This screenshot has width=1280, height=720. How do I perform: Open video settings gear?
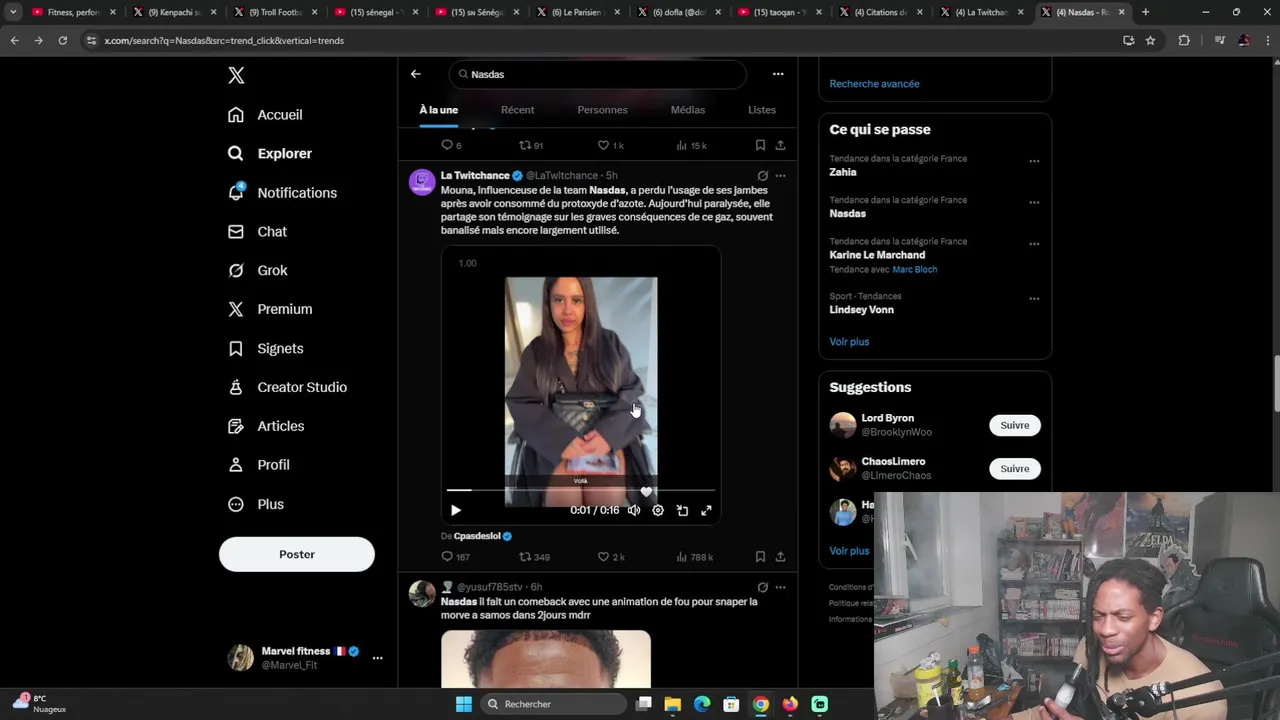[658, 511]
